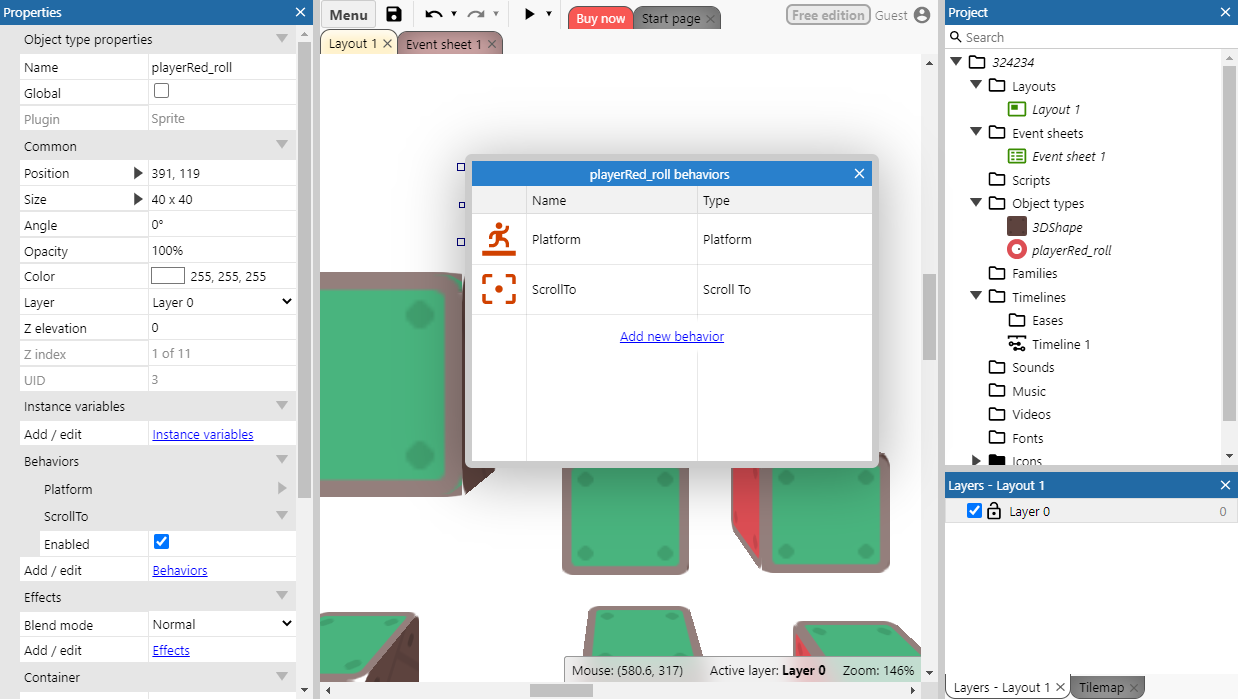
Task: Click the Add new behavior link
Action: pos(671,336)
